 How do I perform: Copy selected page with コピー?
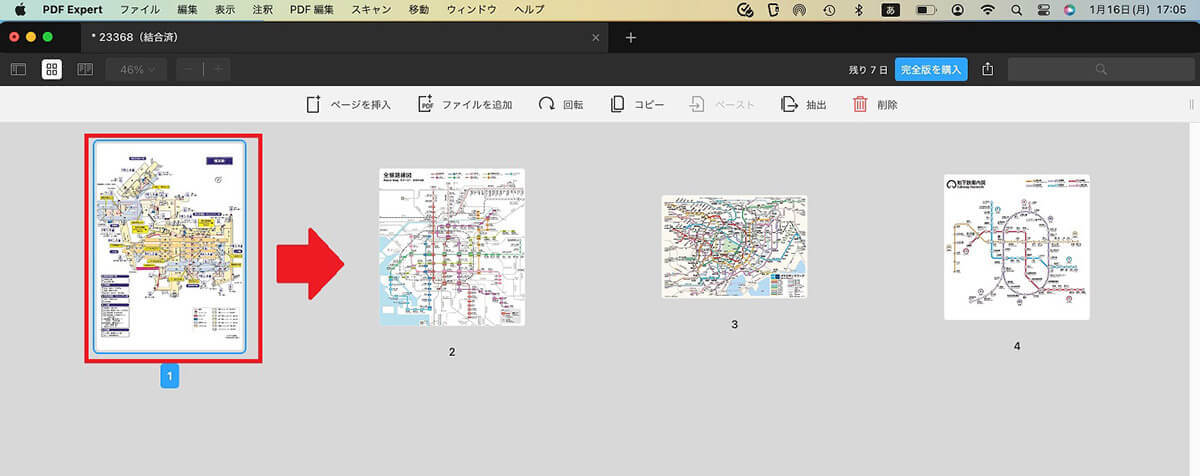[637, 104]
